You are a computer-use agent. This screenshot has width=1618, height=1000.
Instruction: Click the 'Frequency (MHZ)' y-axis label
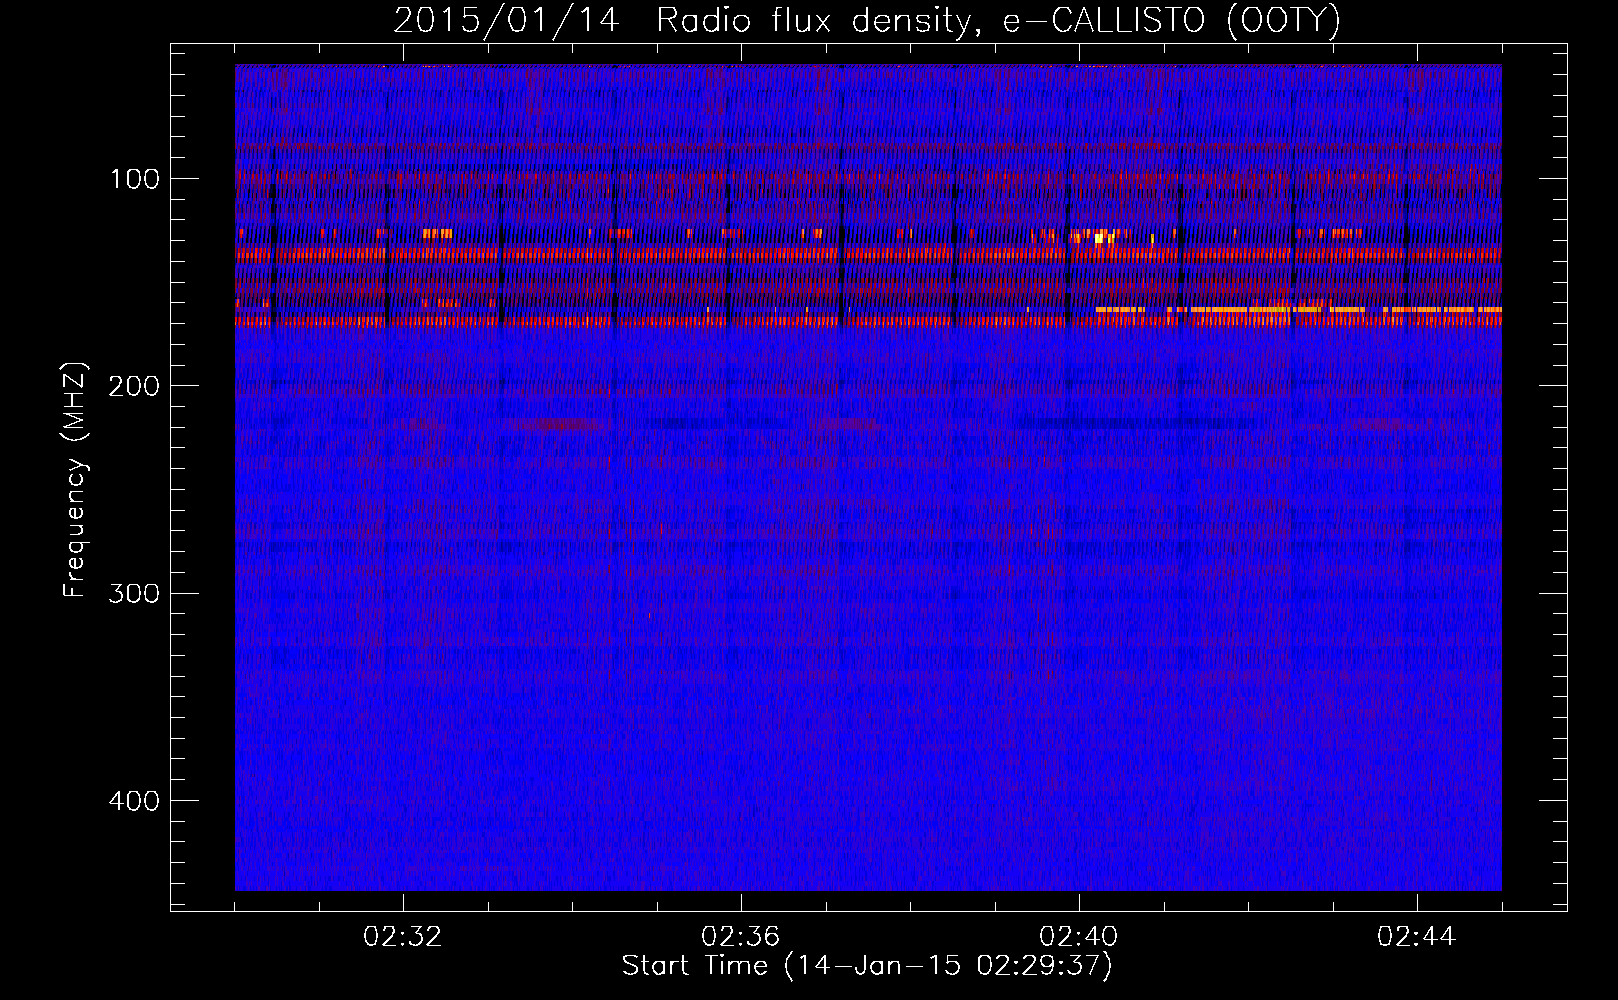tap(75, 479)
